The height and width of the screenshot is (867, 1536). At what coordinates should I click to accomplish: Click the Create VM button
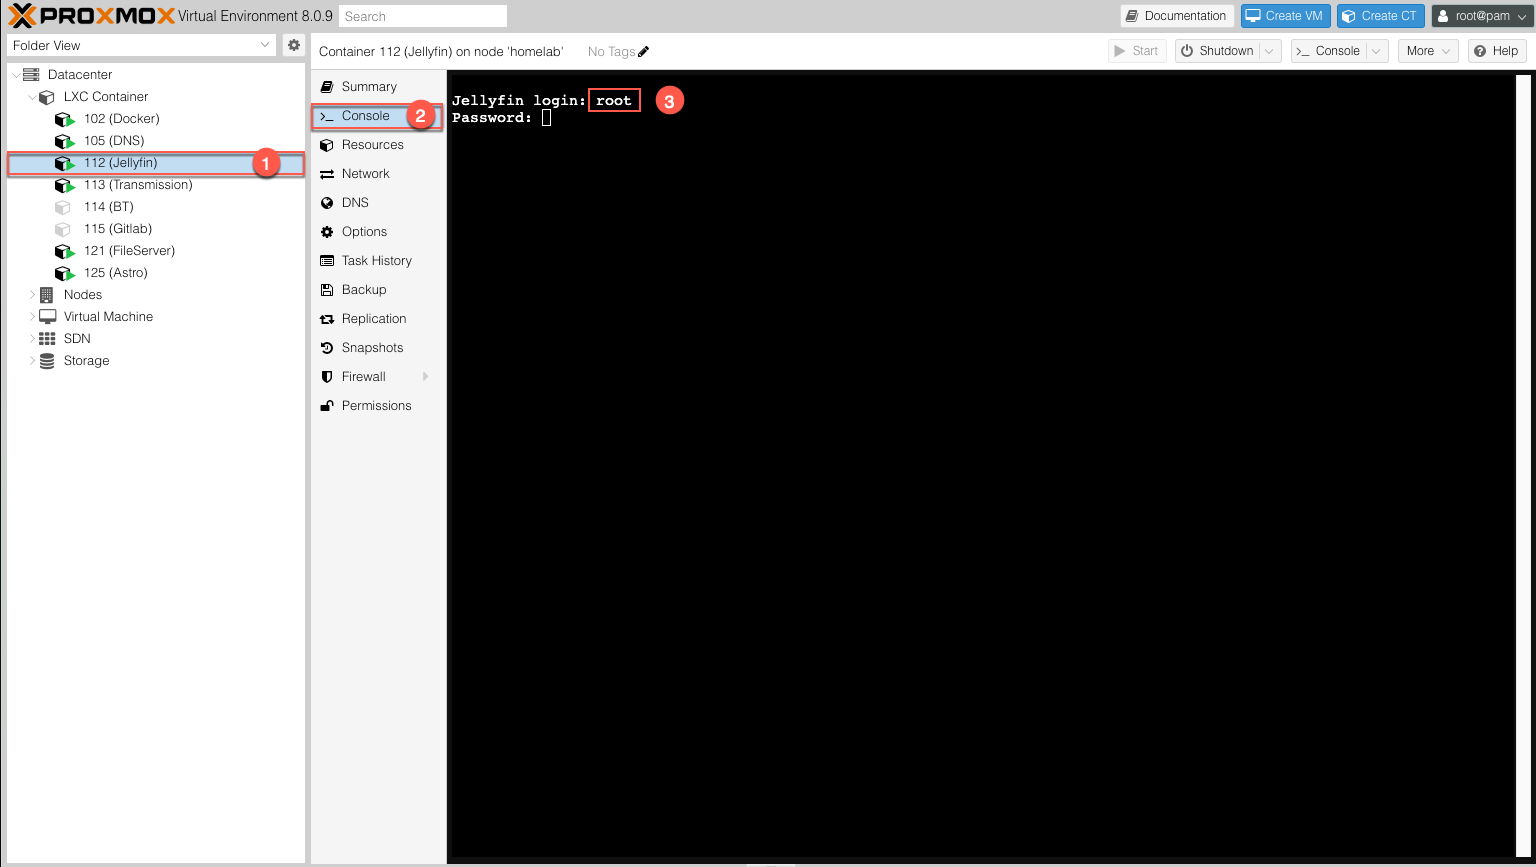pos(1284,15)
